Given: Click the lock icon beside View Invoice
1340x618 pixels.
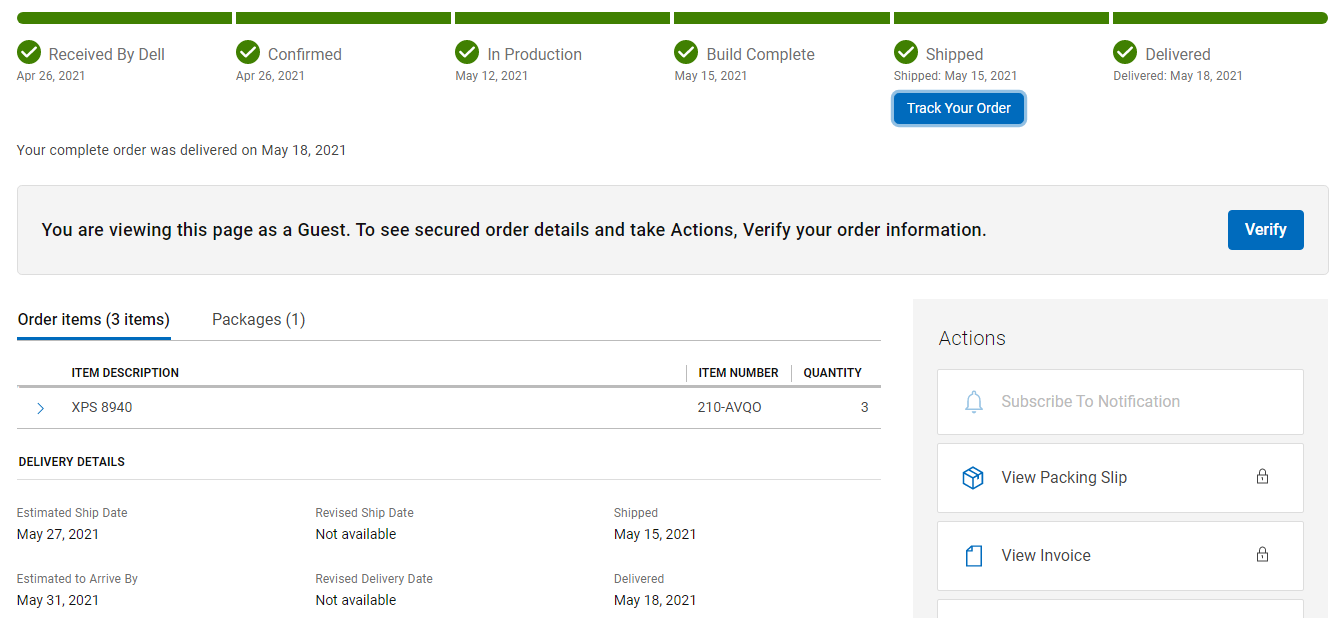Looking at the screenshot, I should [1262, 555].
